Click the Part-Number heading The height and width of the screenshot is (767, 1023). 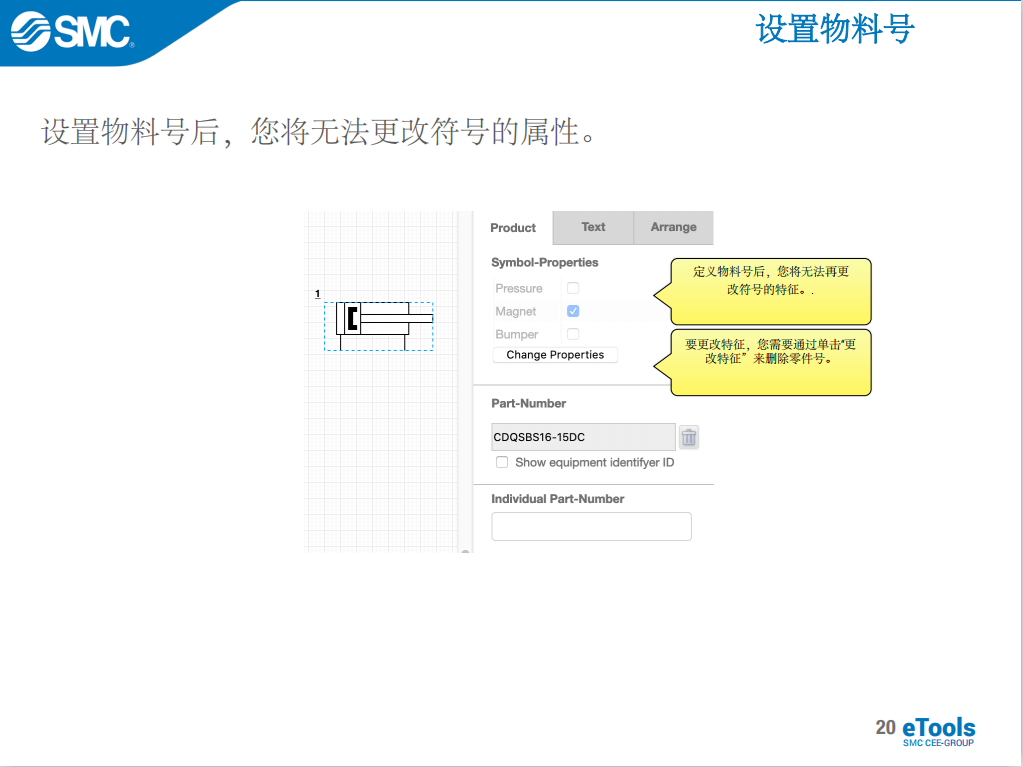[x=528, y=403]
